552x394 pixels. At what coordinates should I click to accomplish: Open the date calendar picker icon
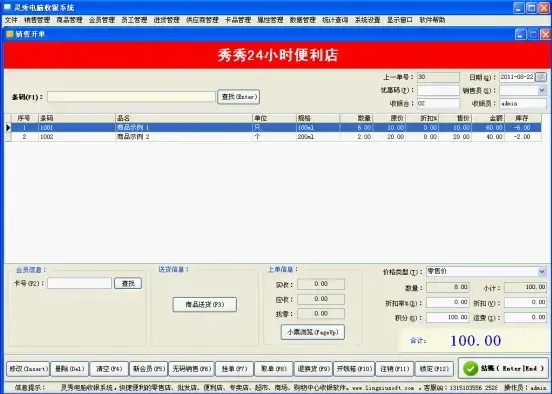[541, 77]
